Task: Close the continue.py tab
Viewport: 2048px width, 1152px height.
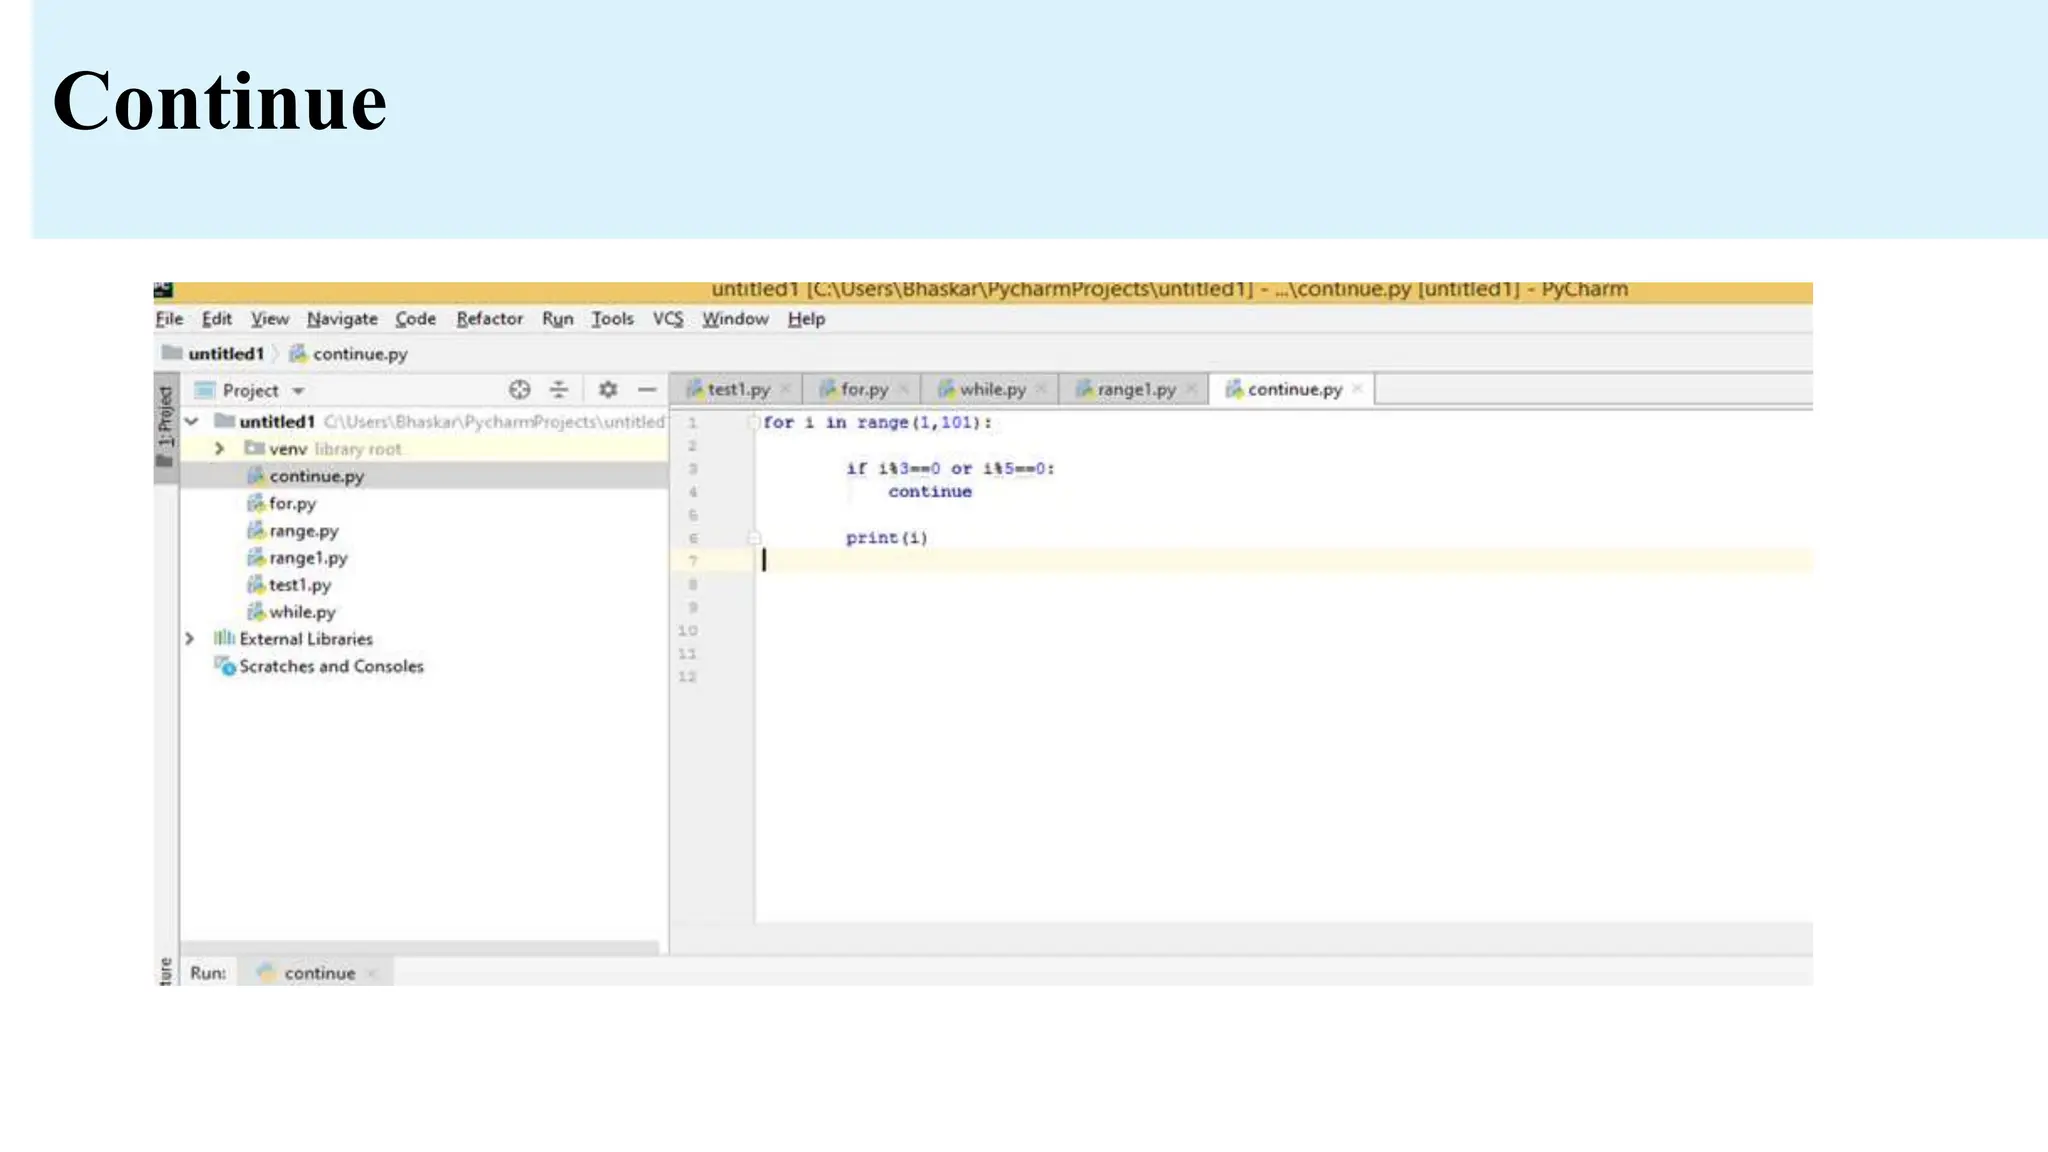Action: (x=1357, y=389)
